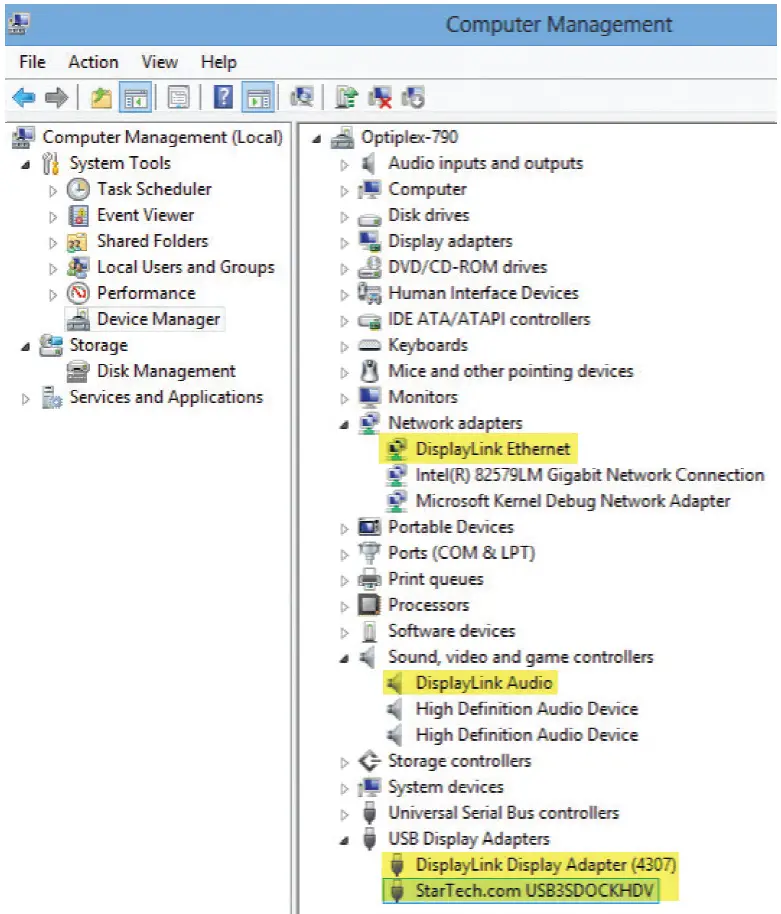Expand Services and Applications node
The height and width of the screenshot is (914, 781).
click(26, 399)
